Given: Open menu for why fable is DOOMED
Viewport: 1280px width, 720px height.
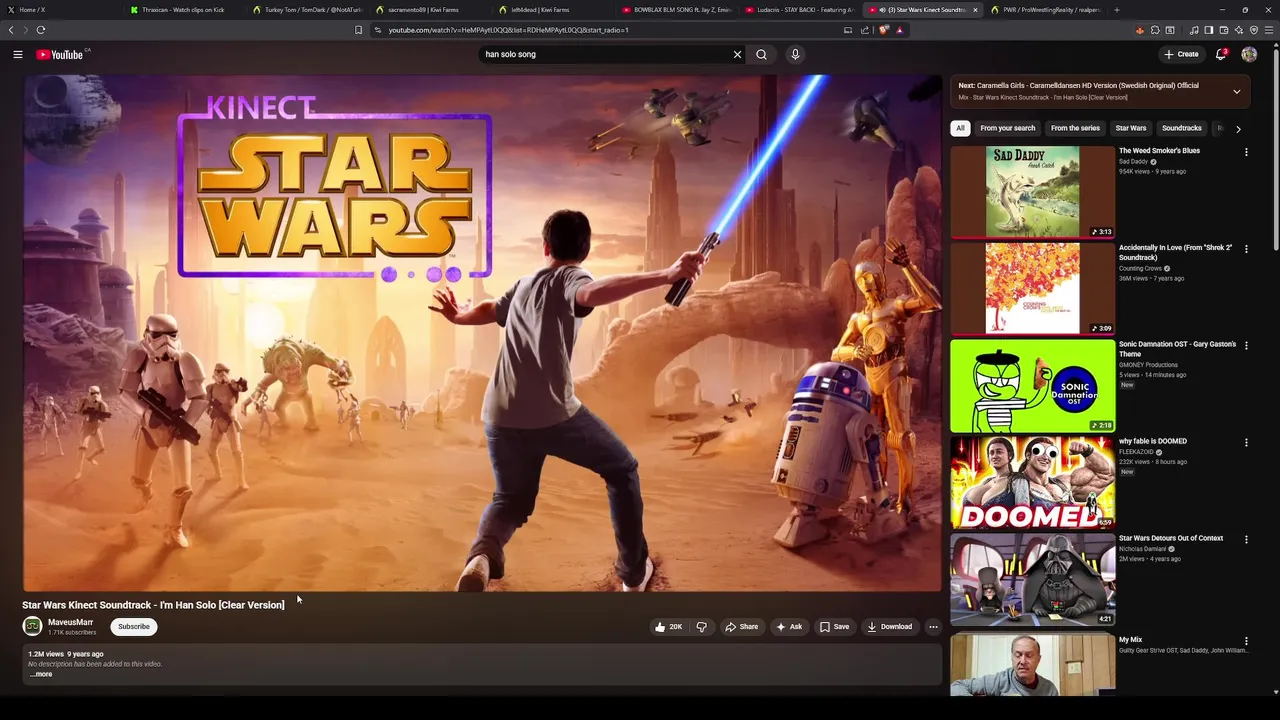Looking at the screenshot, I should click(1246, 442).
